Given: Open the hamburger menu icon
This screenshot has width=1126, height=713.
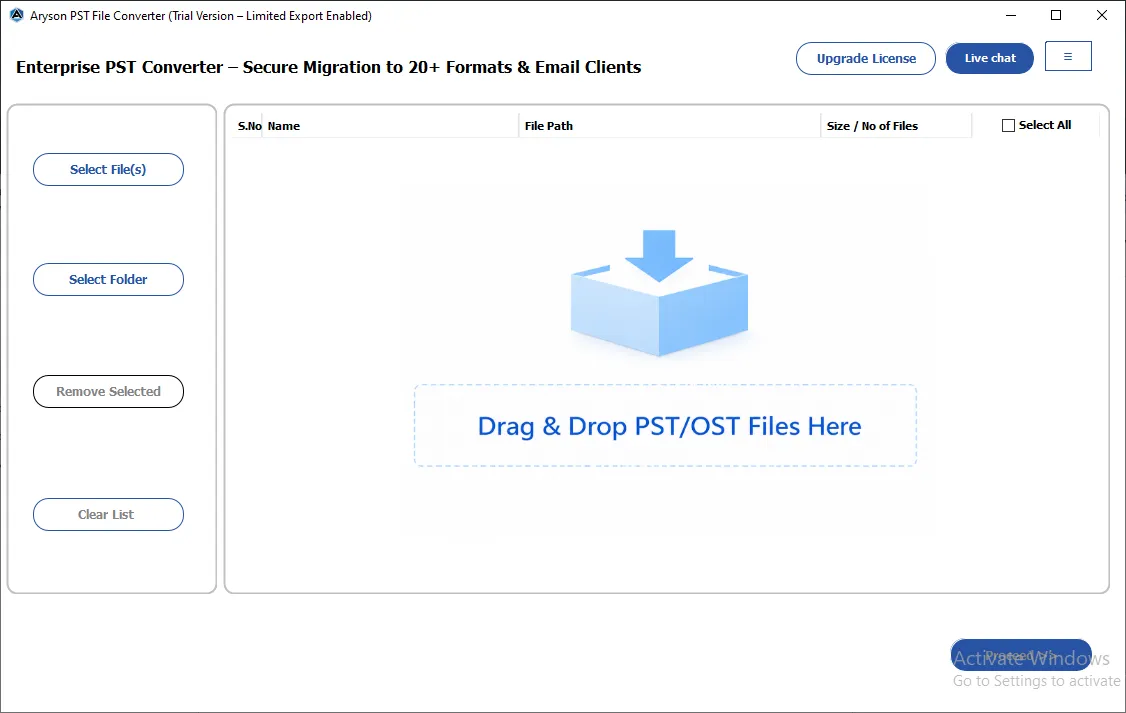Looking at the screenshot, I should 1068,57.
